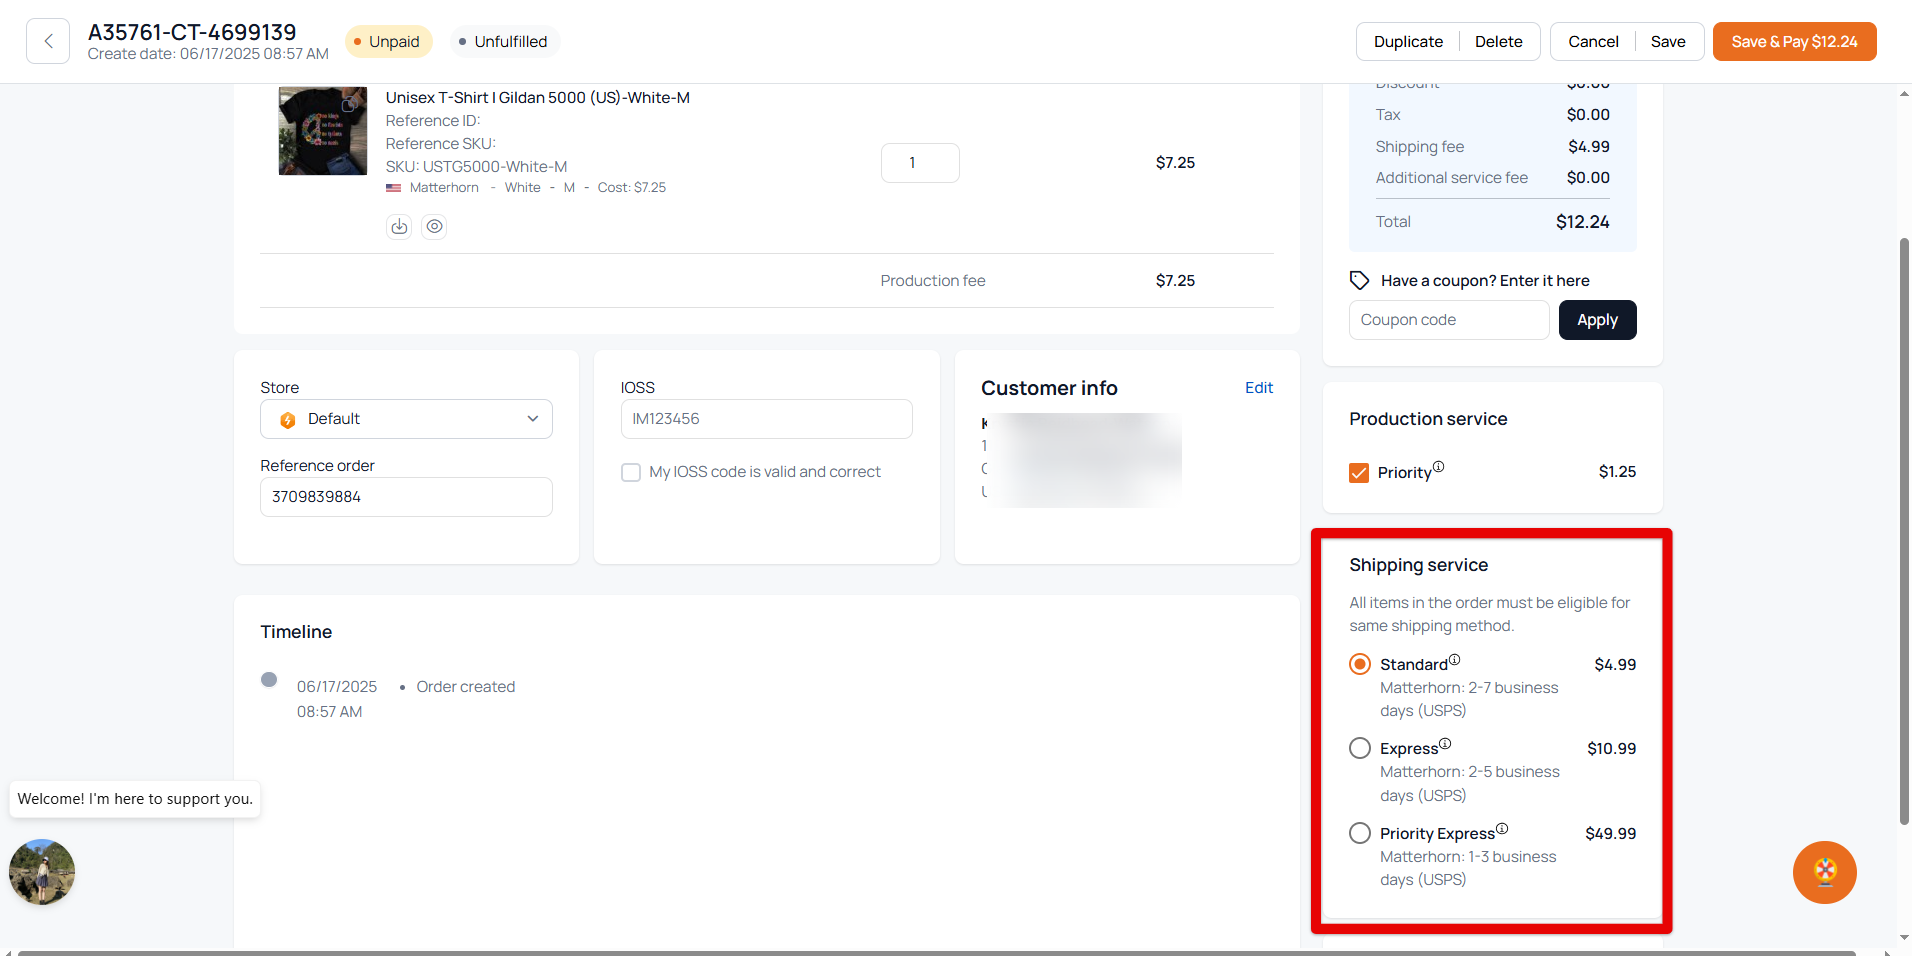
Task: Click Save & Pay $12.24 button
Action: (x=1794, y=42)
